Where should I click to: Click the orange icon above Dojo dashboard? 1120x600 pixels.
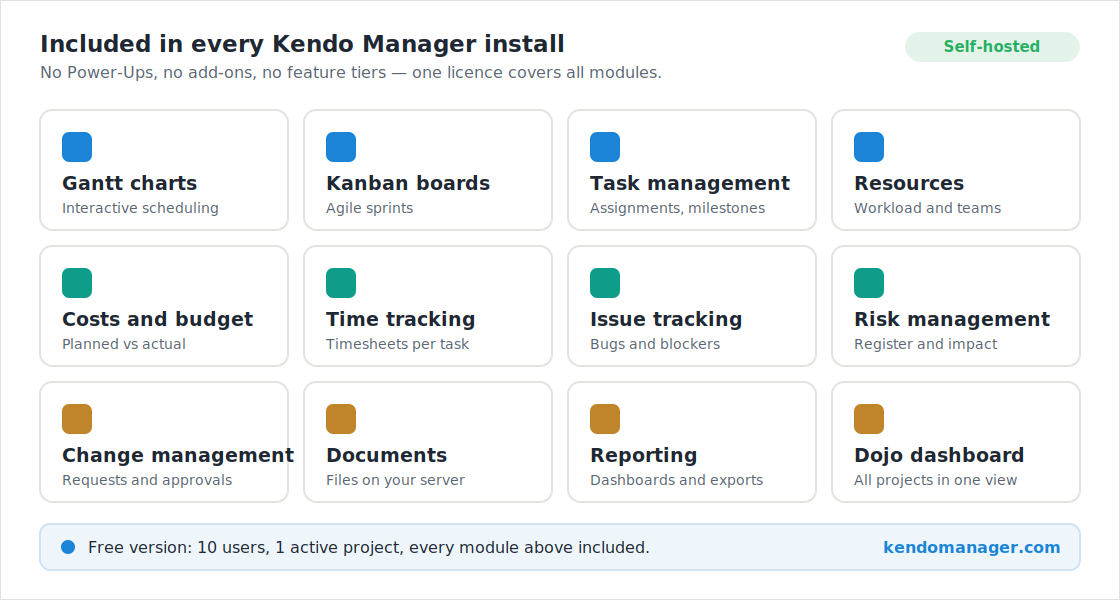pos(869,419)
